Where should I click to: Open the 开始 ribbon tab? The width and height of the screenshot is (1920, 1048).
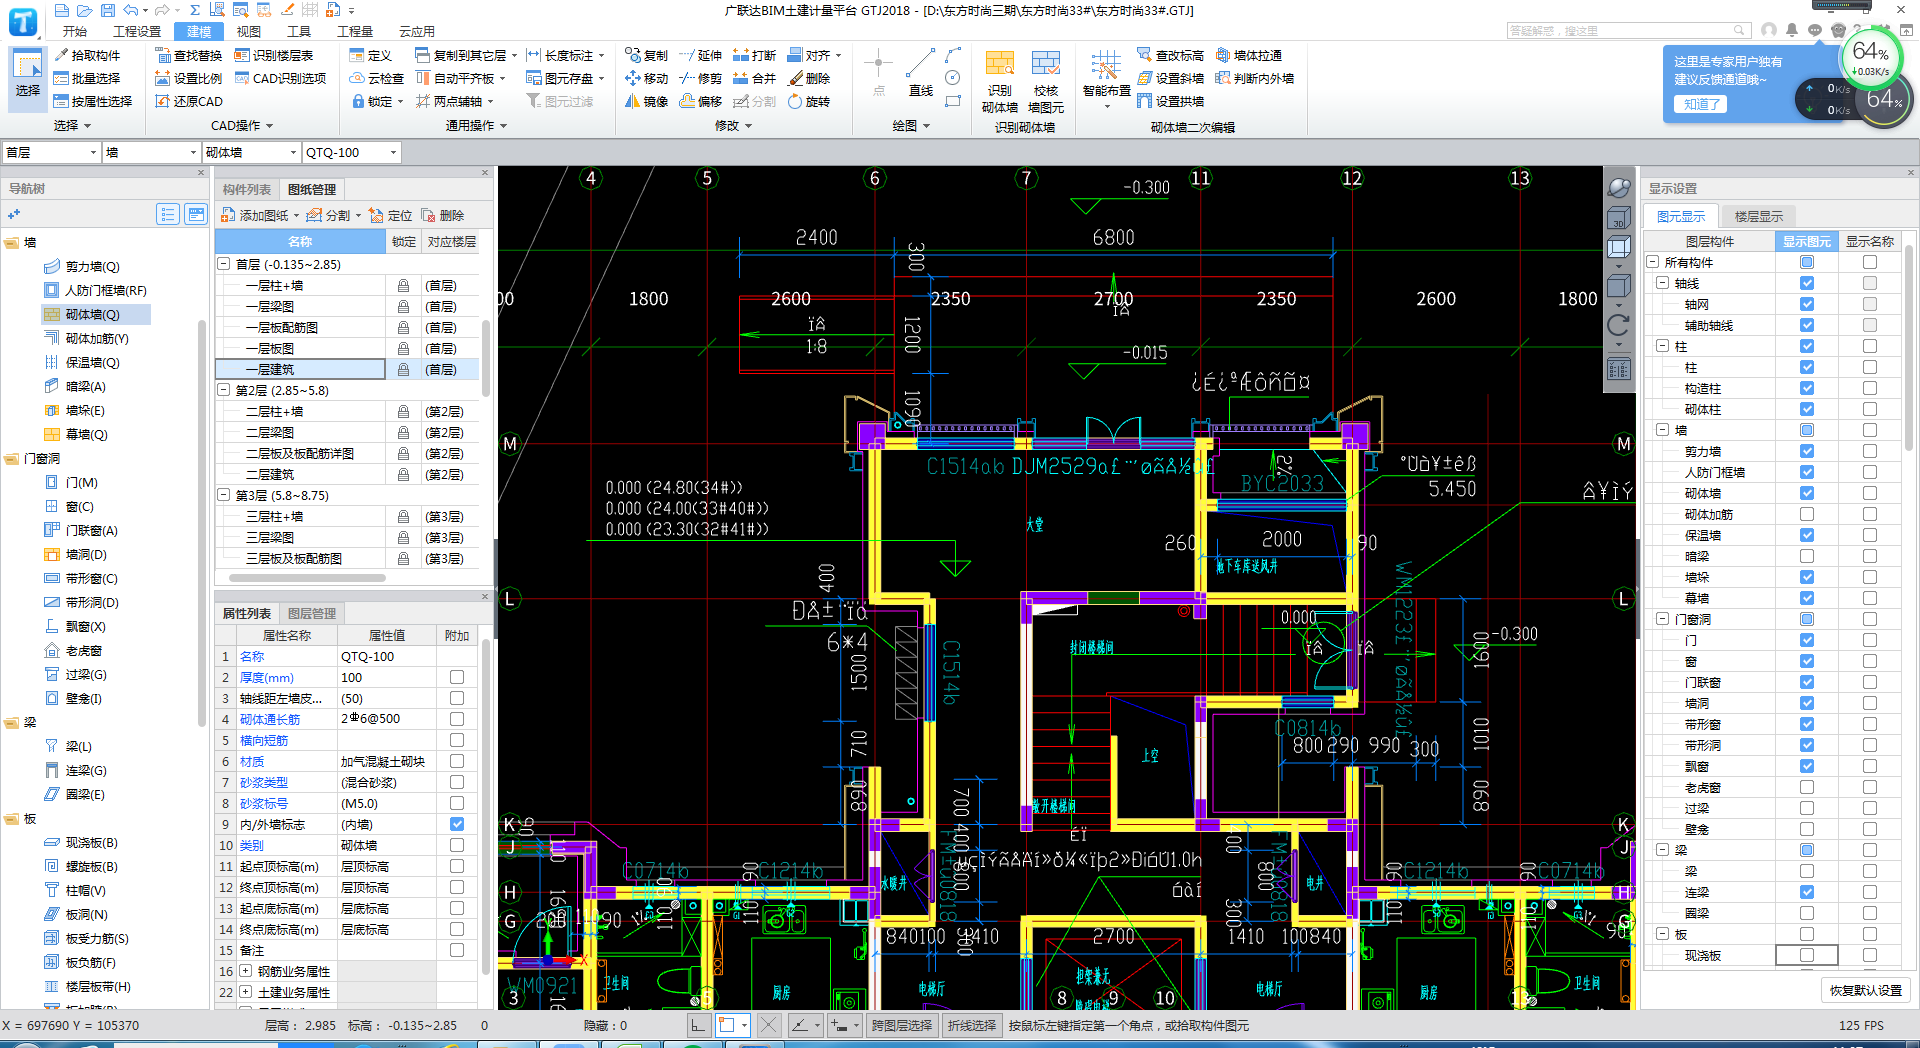point(74,31)
